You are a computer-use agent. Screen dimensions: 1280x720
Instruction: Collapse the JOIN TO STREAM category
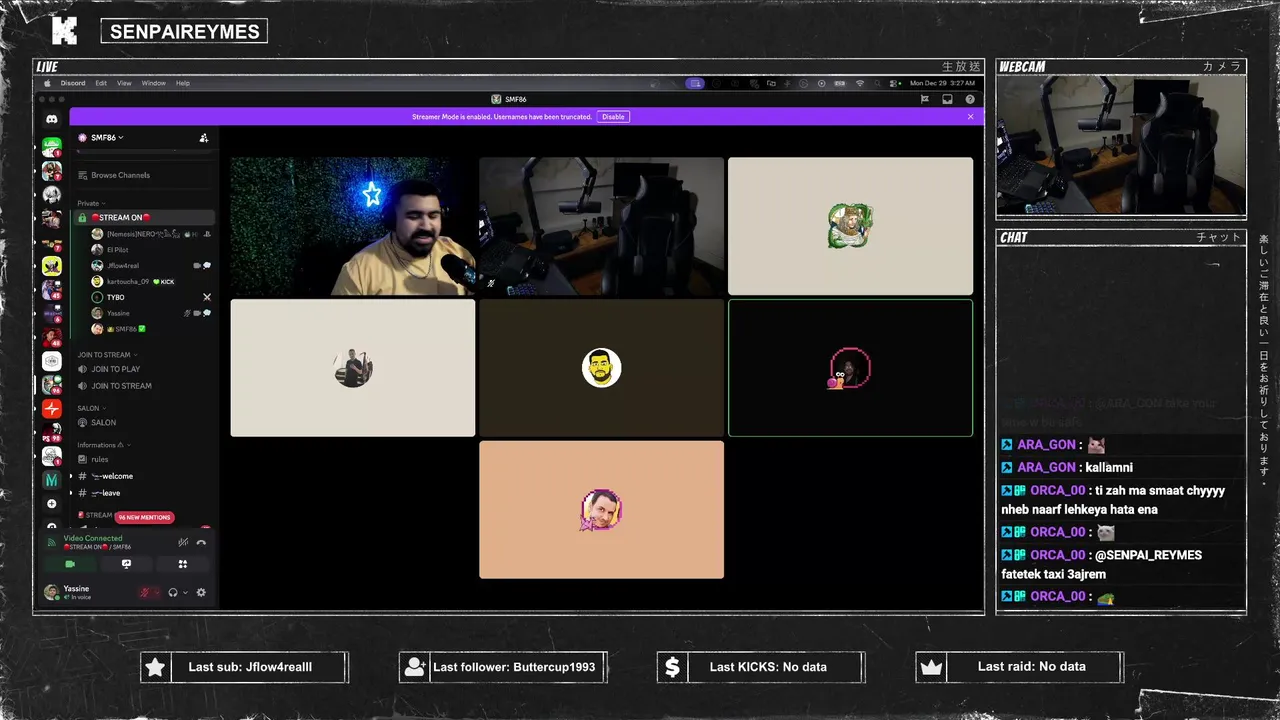tap(107, 355)
